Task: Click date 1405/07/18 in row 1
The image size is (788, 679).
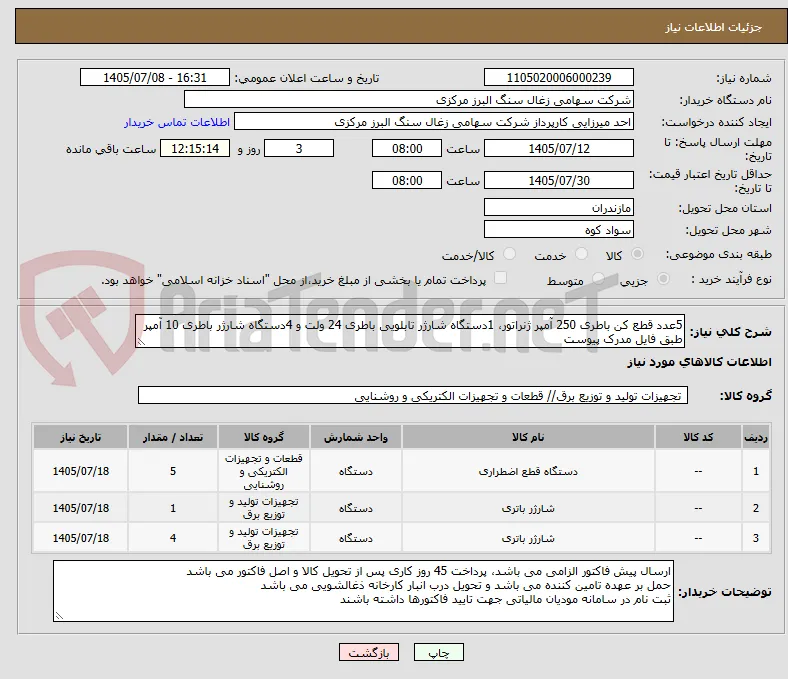Action: tap(80, 471)
